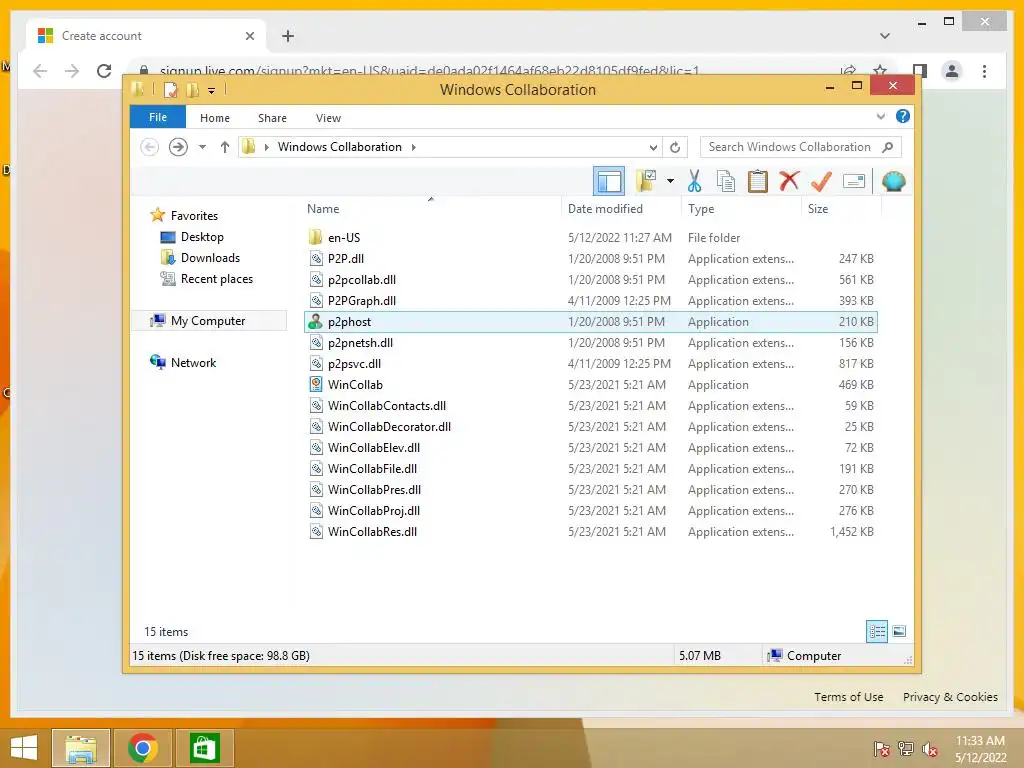The image size is (1024, 768).
Task: Expand the address bar path chevron after Windows Collaboration
Action: pyautogui.click(x=413, y=147)
